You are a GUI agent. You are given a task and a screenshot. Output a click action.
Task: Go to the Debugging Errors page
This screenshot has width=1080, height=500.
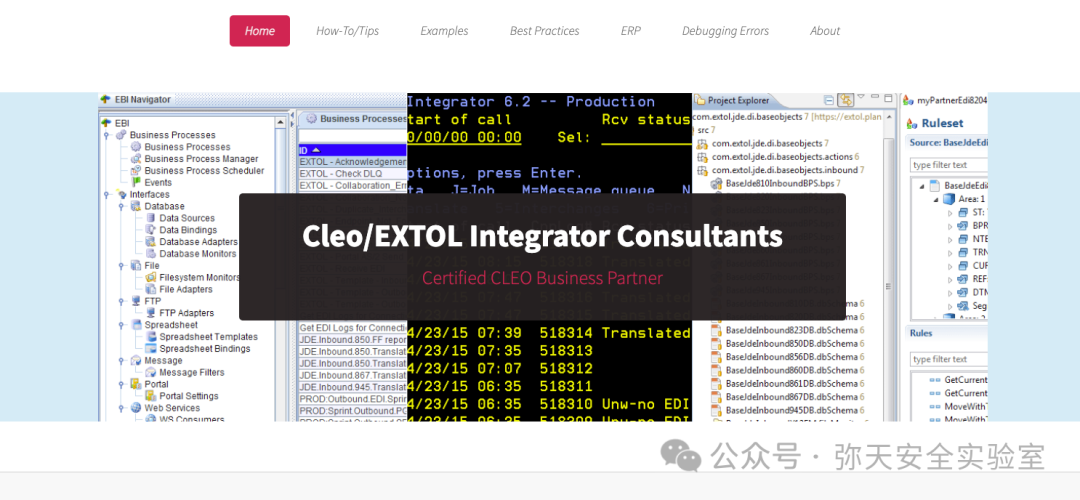click(x=725, y=31)
